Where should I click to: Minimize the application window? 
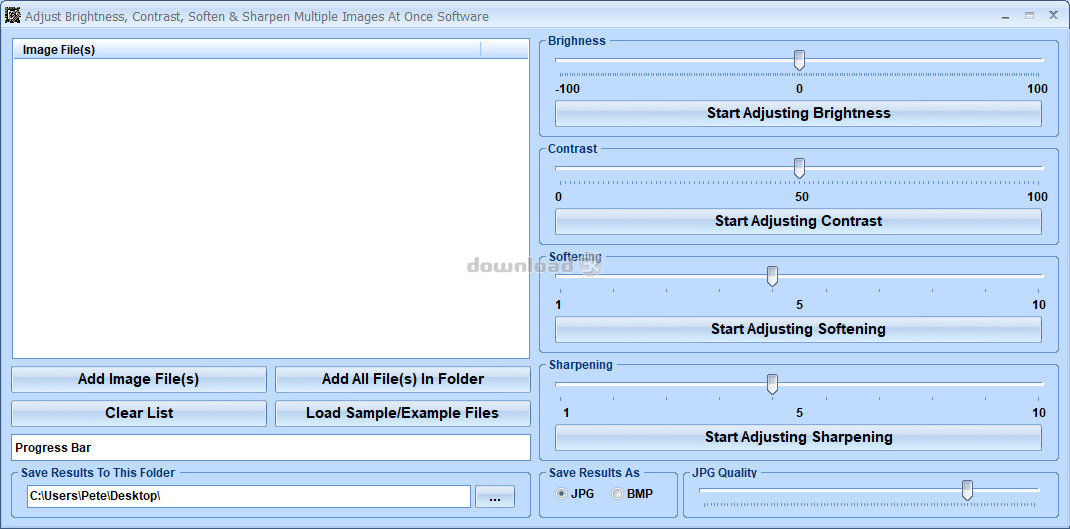[x=1005, y=16]
